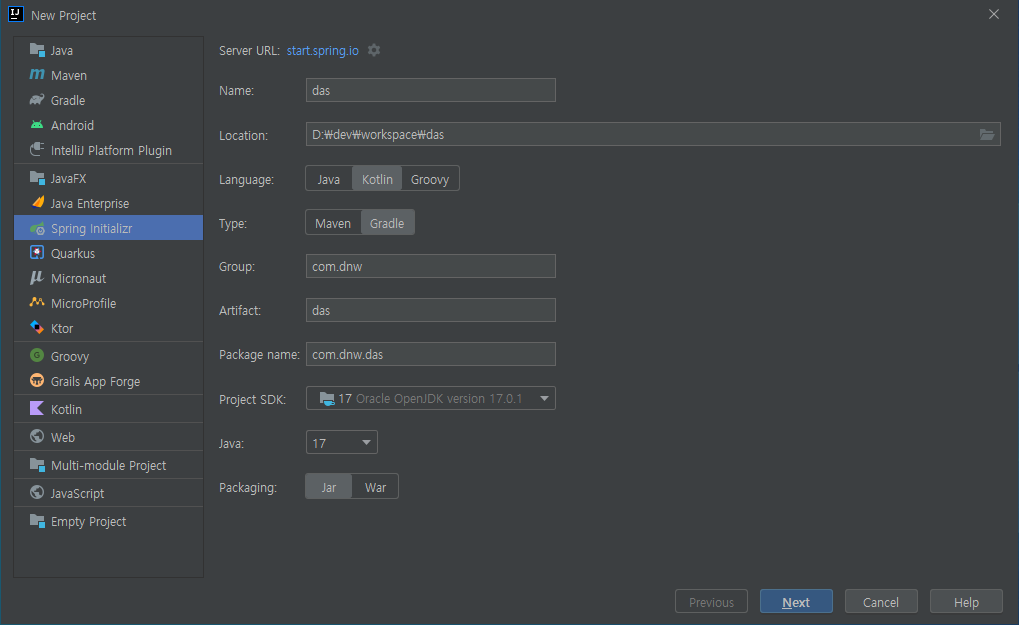Click the Ktor icon
This screenshot has width=1019, height=625.
(37, 327)
